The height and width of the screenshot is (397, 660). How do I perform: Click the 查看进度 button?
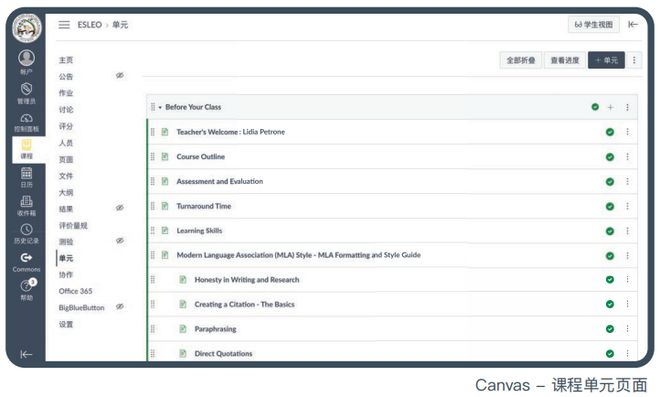[565, 60]
